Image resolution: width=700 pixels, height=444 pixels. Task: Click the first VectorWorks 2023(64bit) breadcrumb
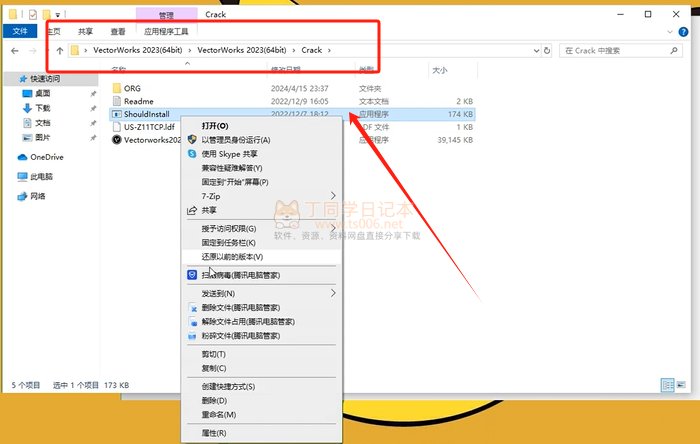coord(138,50)
